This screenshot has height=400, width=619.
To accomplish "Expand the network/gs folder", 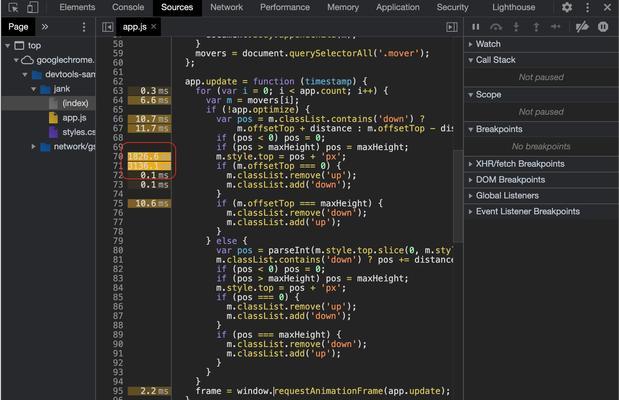I will pyautogui.click(x=34, y=147).
